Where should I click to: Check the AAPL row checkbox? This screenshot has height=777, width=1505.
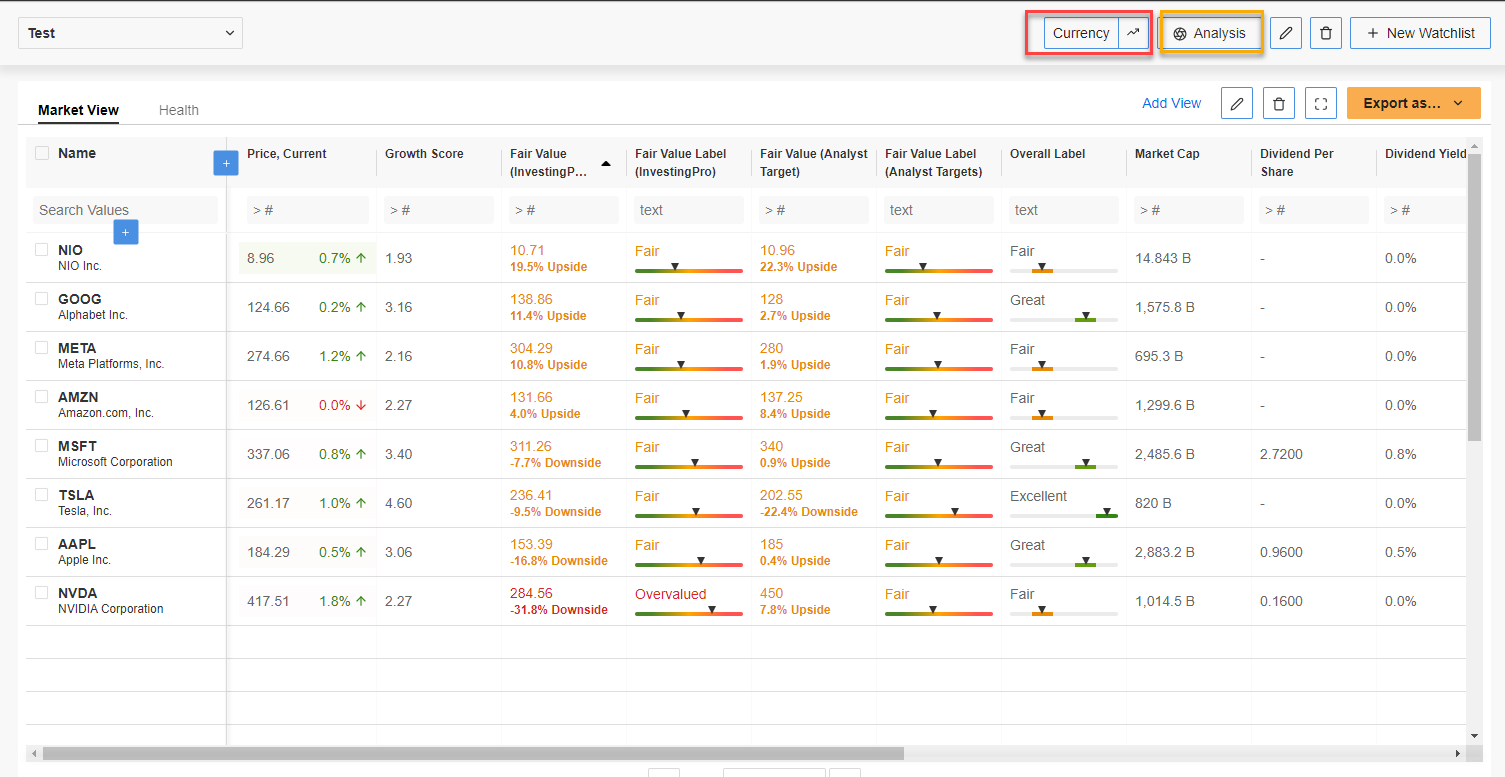(x=42, y=543)
